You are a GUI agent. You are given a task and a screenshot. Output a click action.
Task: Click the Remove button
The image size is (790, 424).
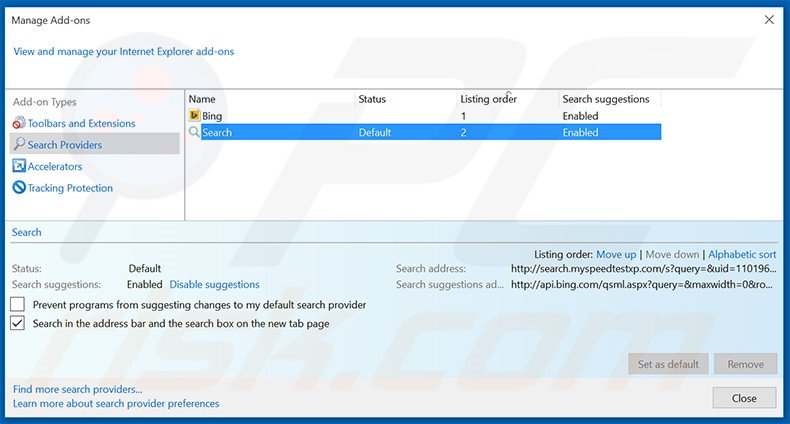[745, 364]
